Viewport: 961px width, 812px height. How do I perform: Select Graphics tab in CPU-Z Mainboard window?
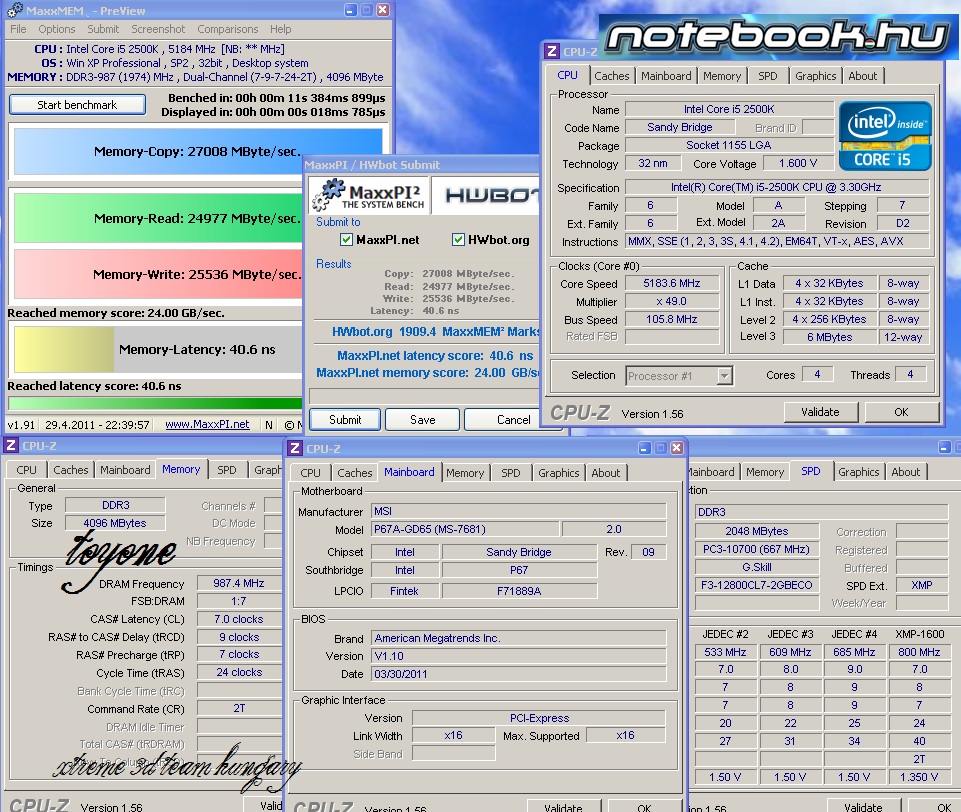pos(558,473)
